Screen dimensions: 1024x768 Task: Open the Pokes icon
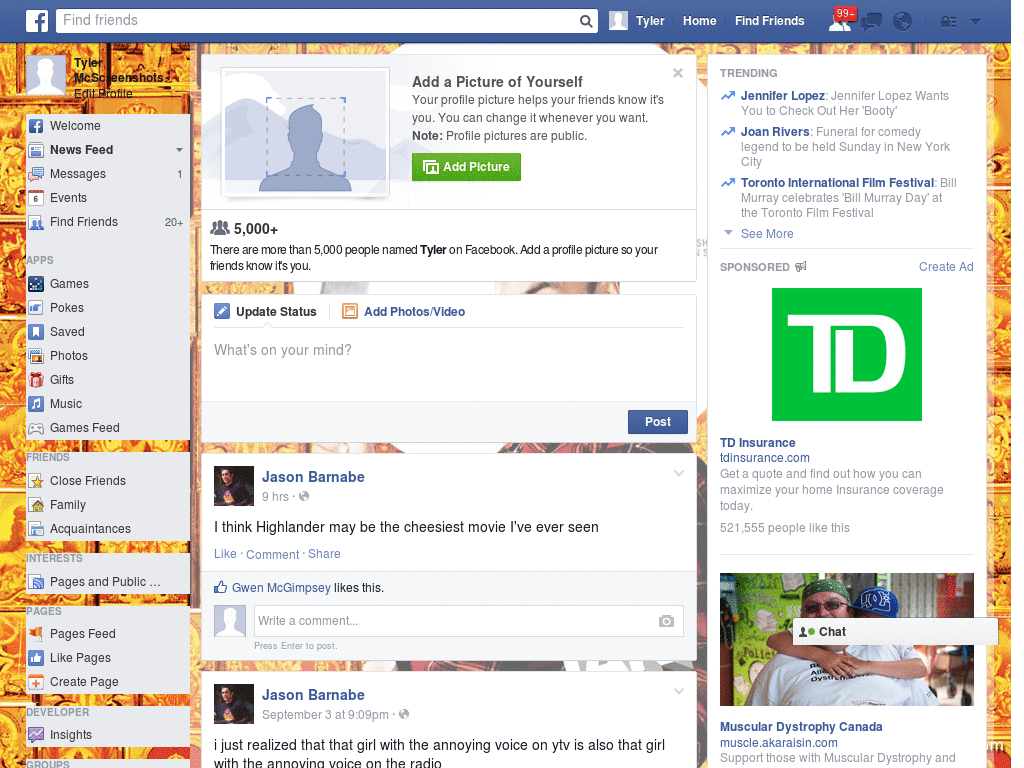pyautogui.click(x=36, y=308)
